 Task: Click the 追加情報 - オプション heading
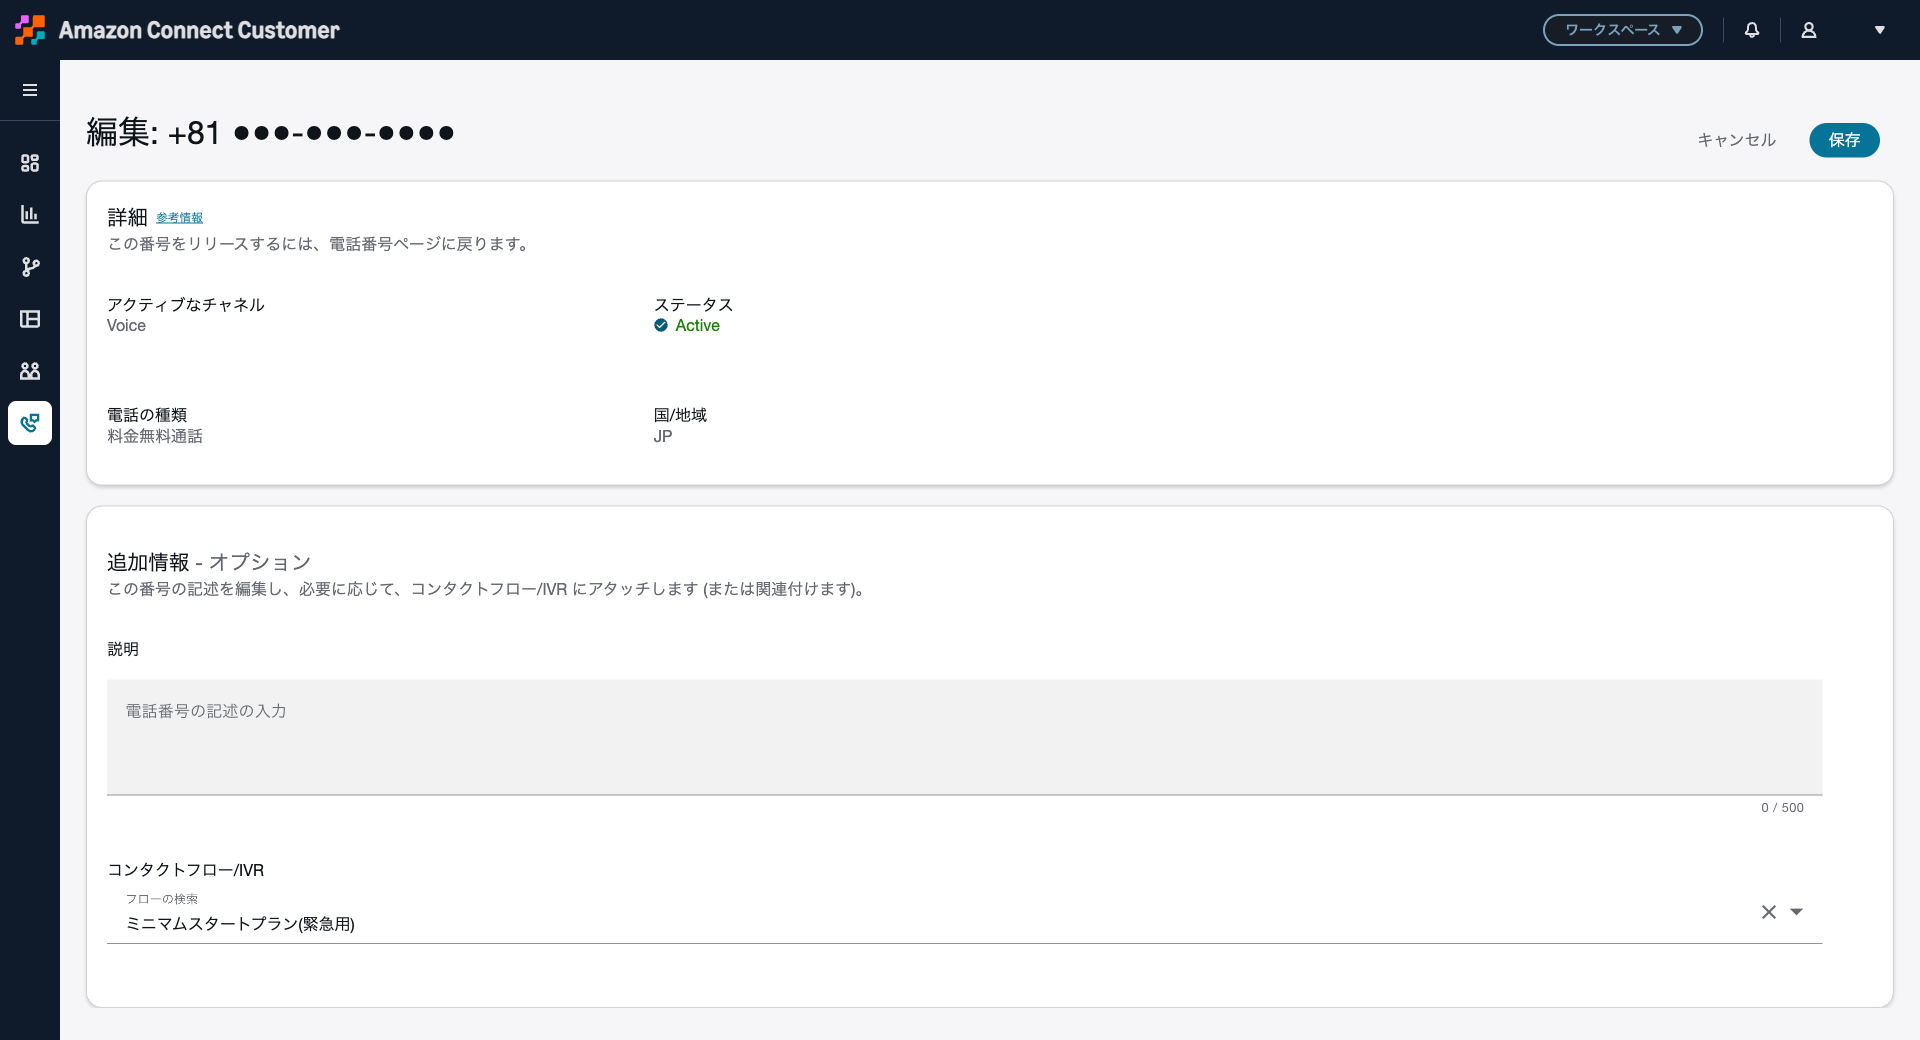pyautogui.click(x=209, y=562)
